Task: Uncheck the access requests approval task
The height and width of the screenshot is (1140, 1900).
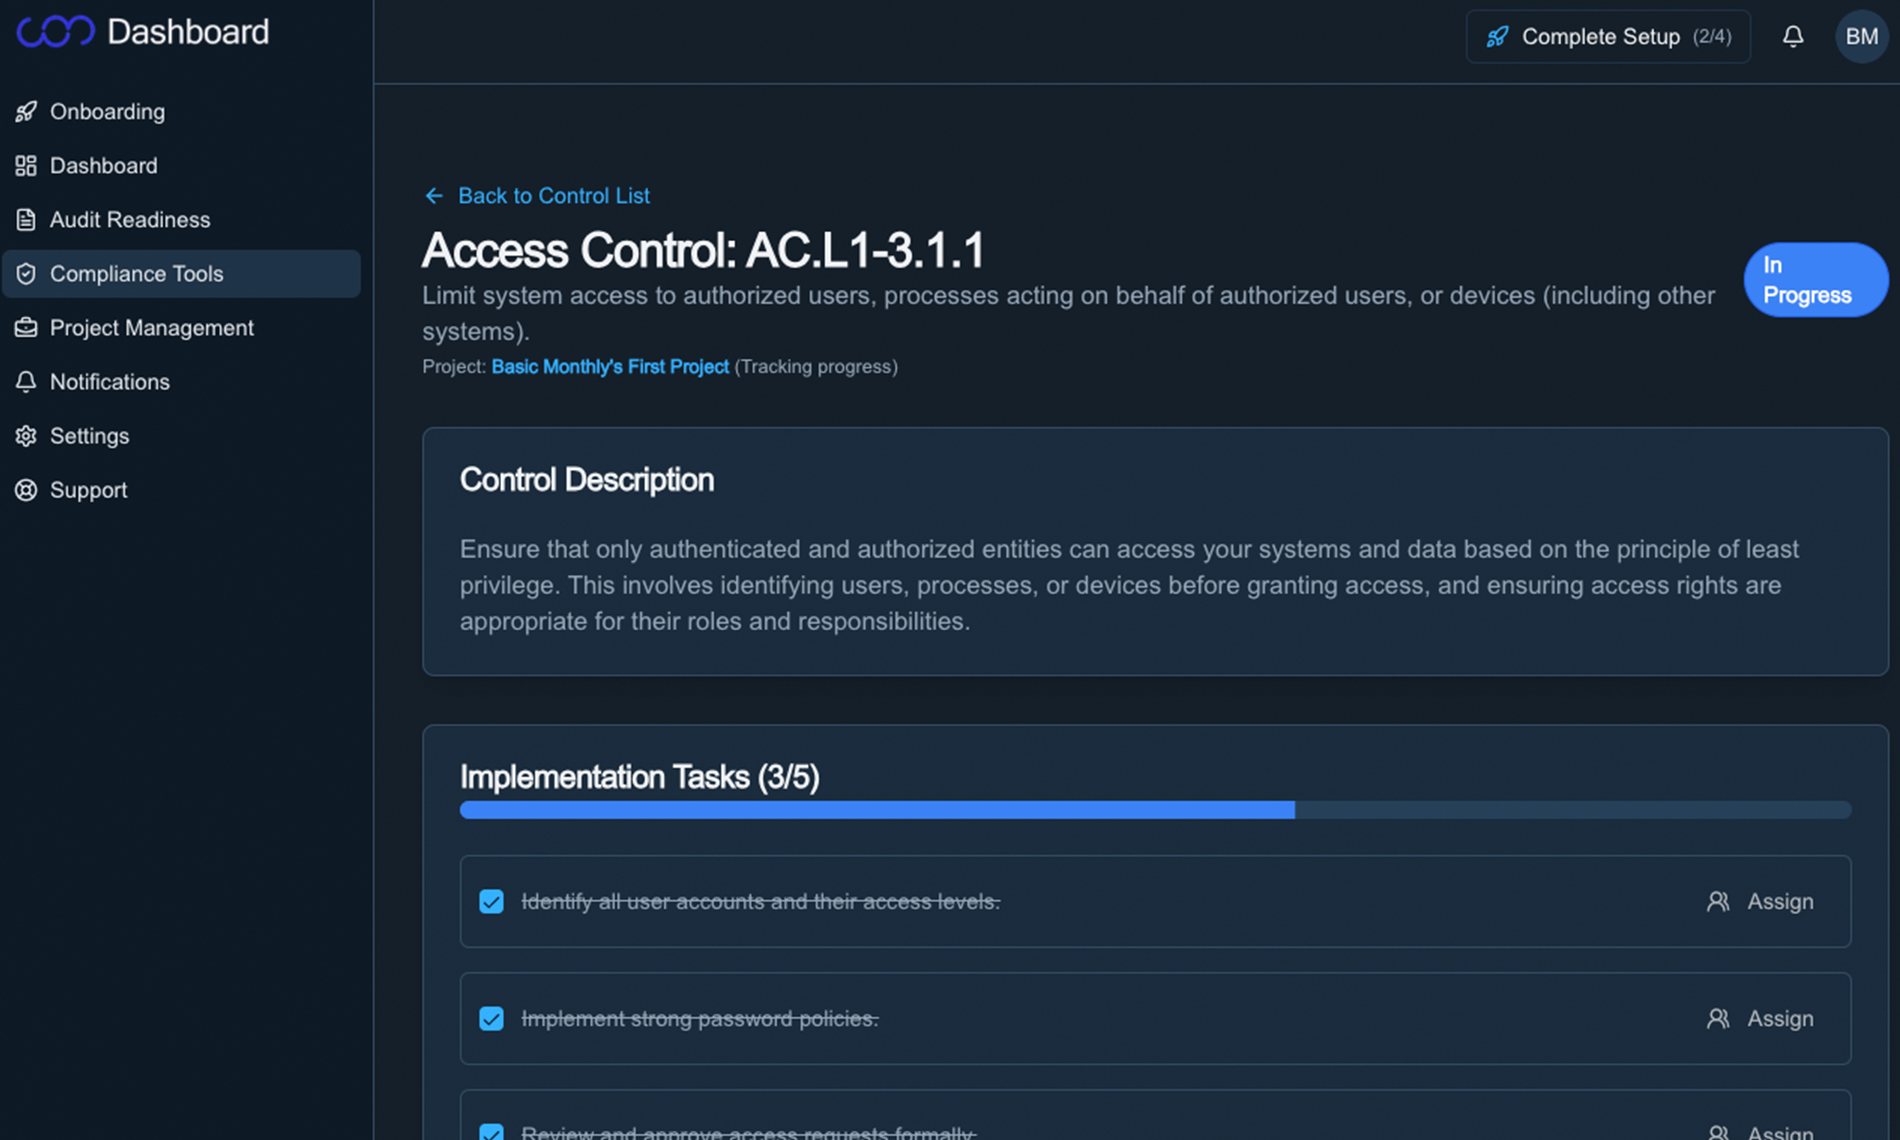Action: 491,1132
